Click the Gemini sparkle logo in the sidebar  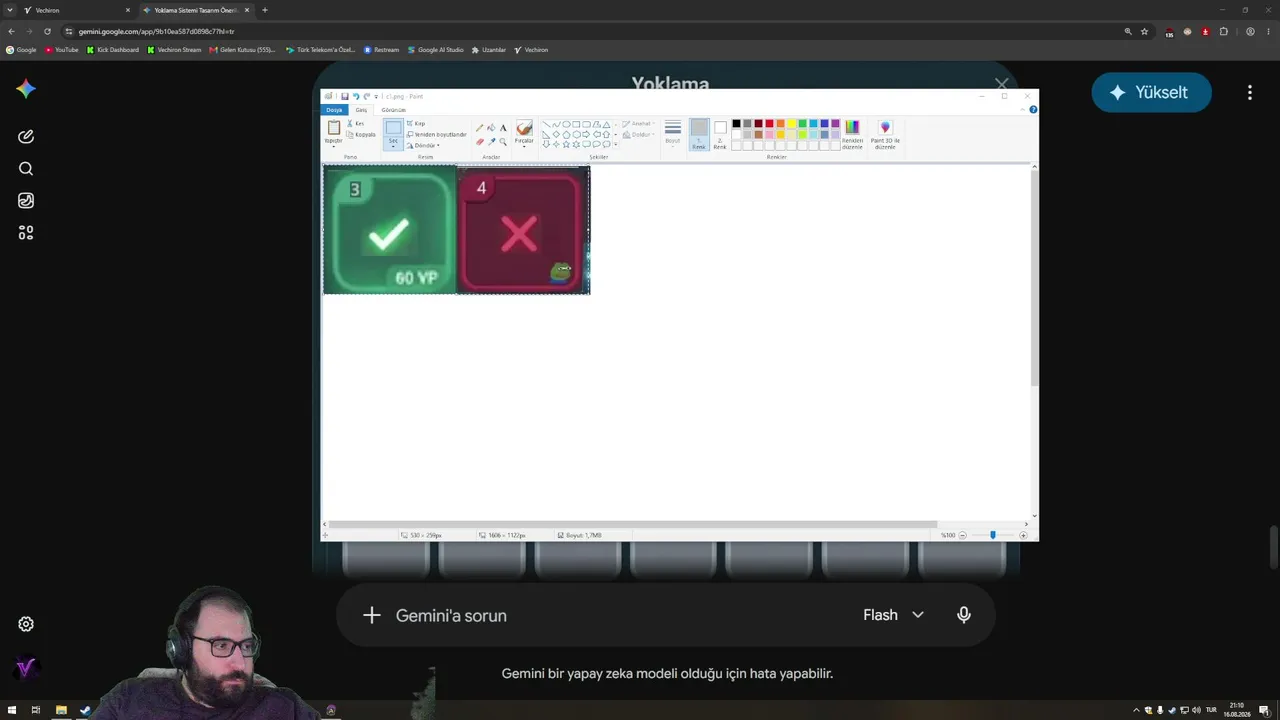point(26,89)
